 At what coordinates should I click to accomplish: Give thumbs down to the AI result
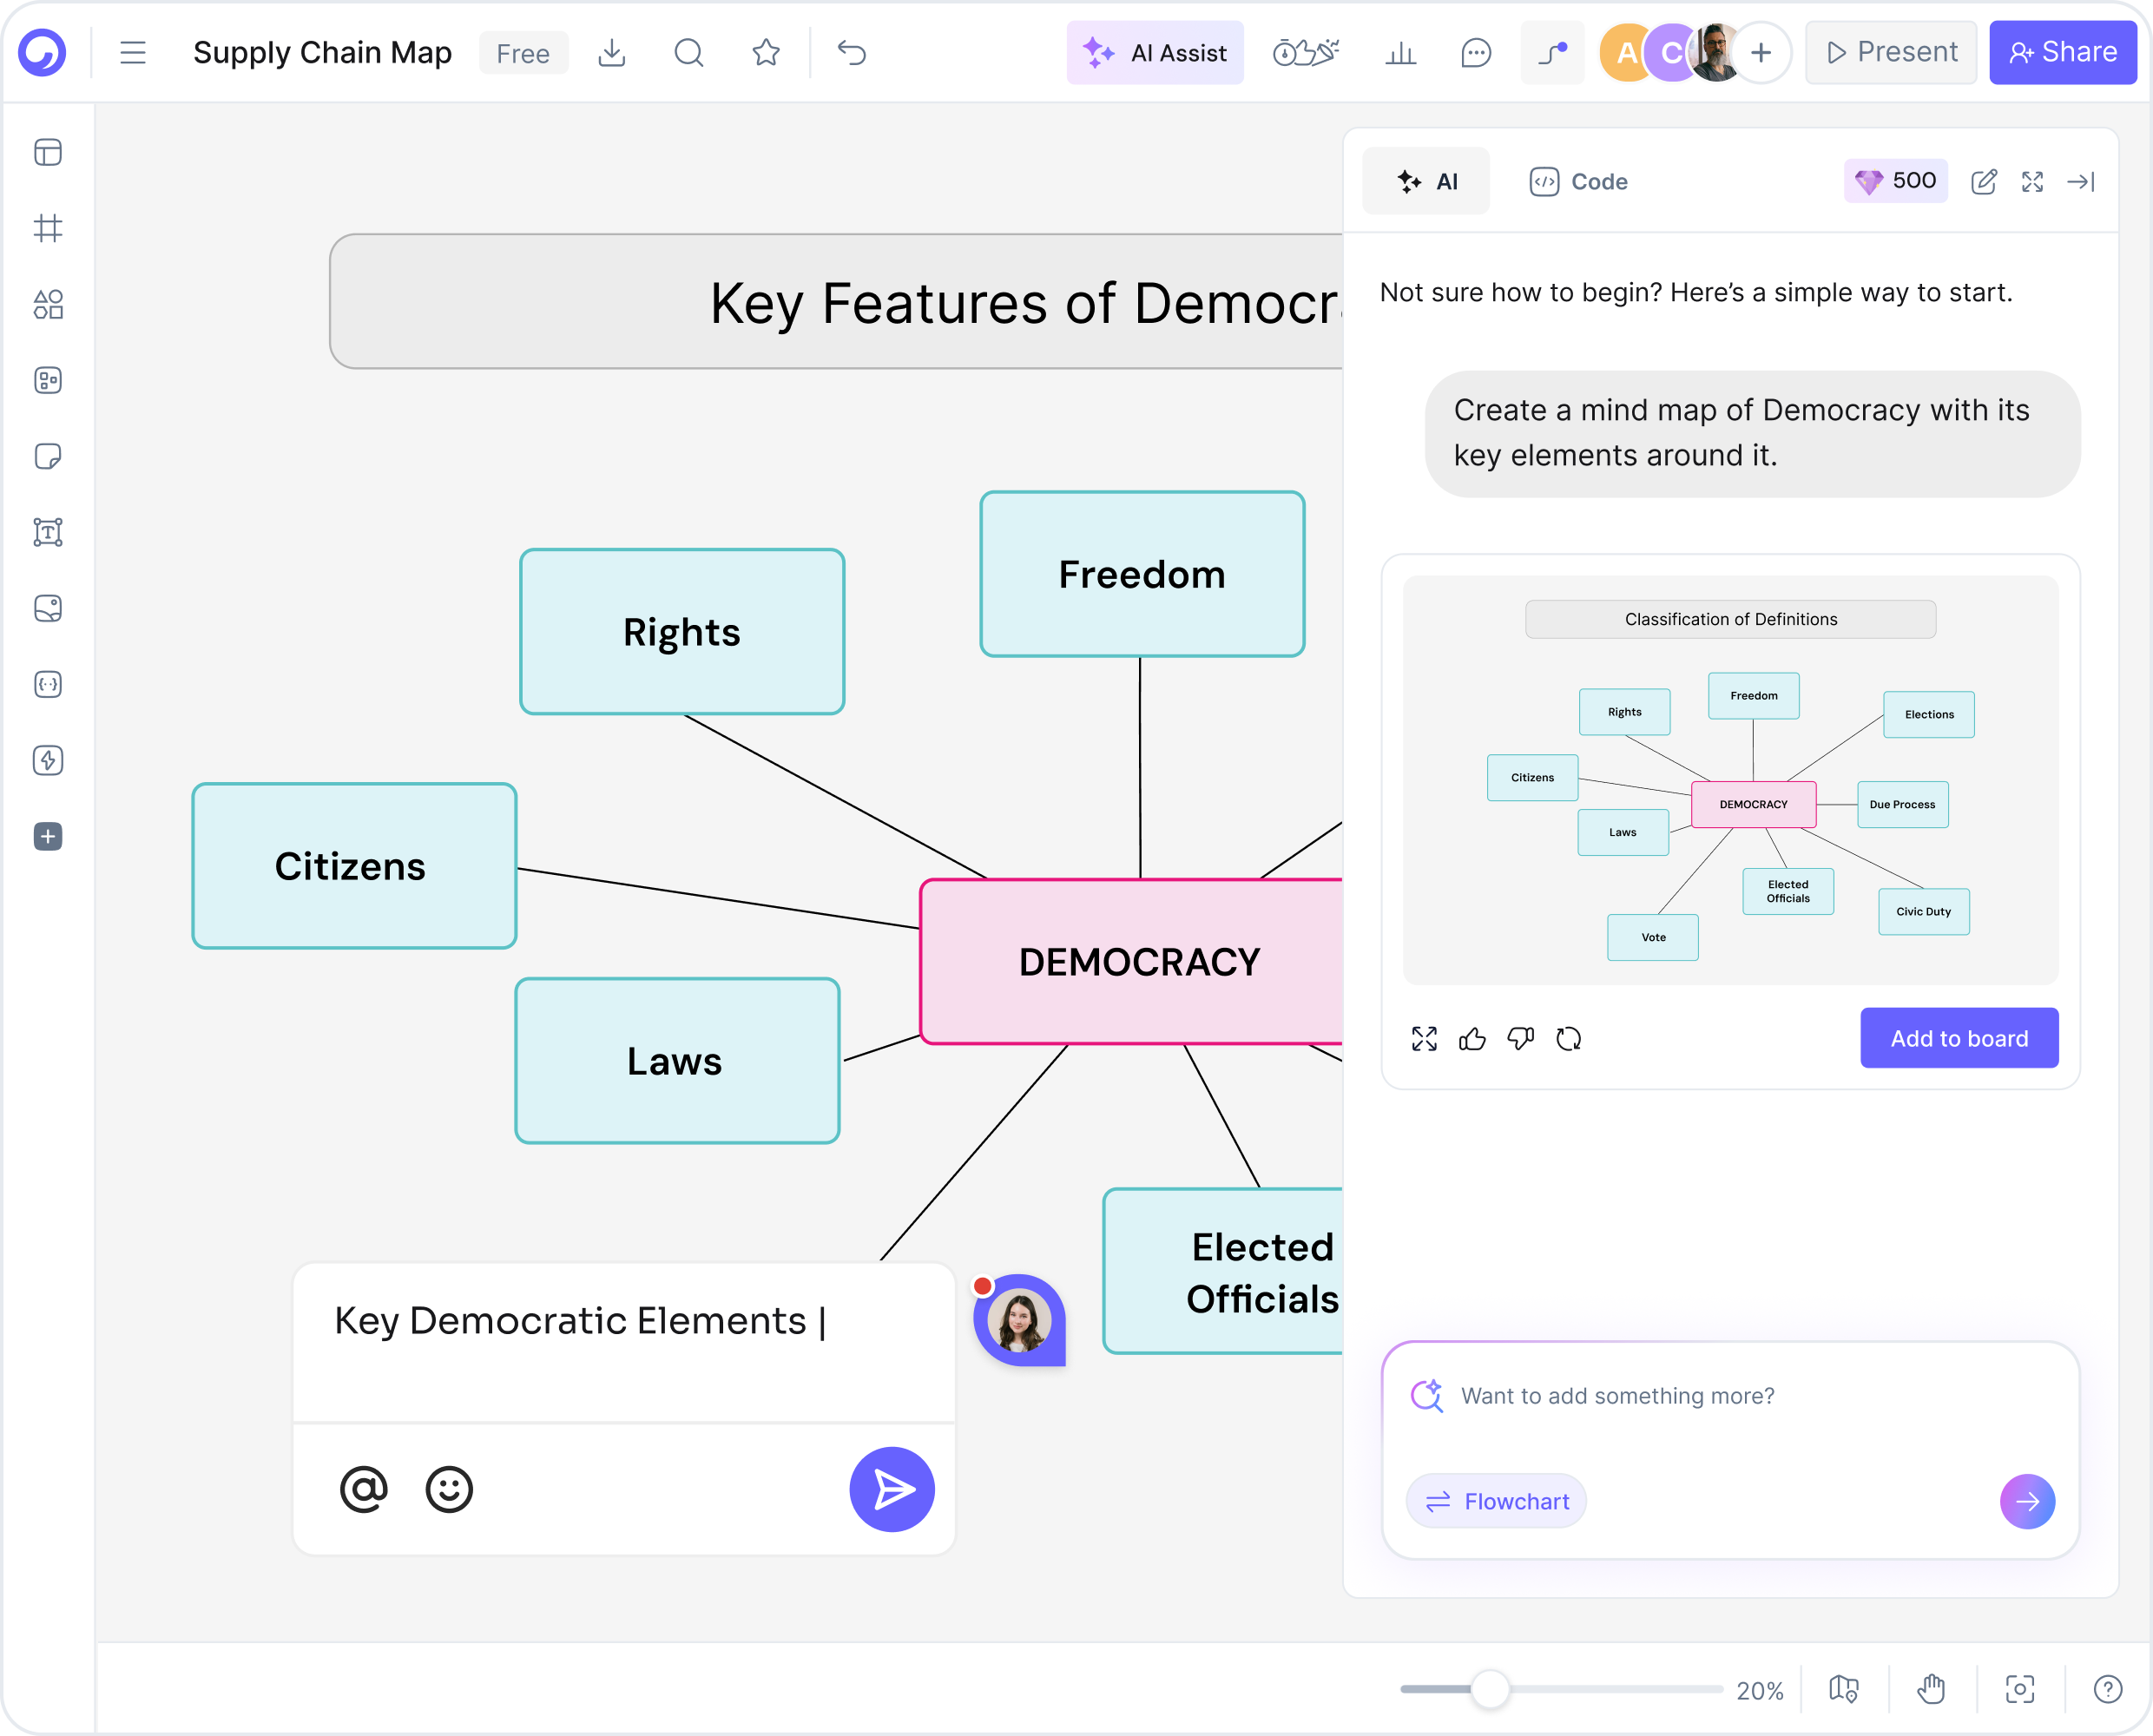(x=1521, y=1039)
